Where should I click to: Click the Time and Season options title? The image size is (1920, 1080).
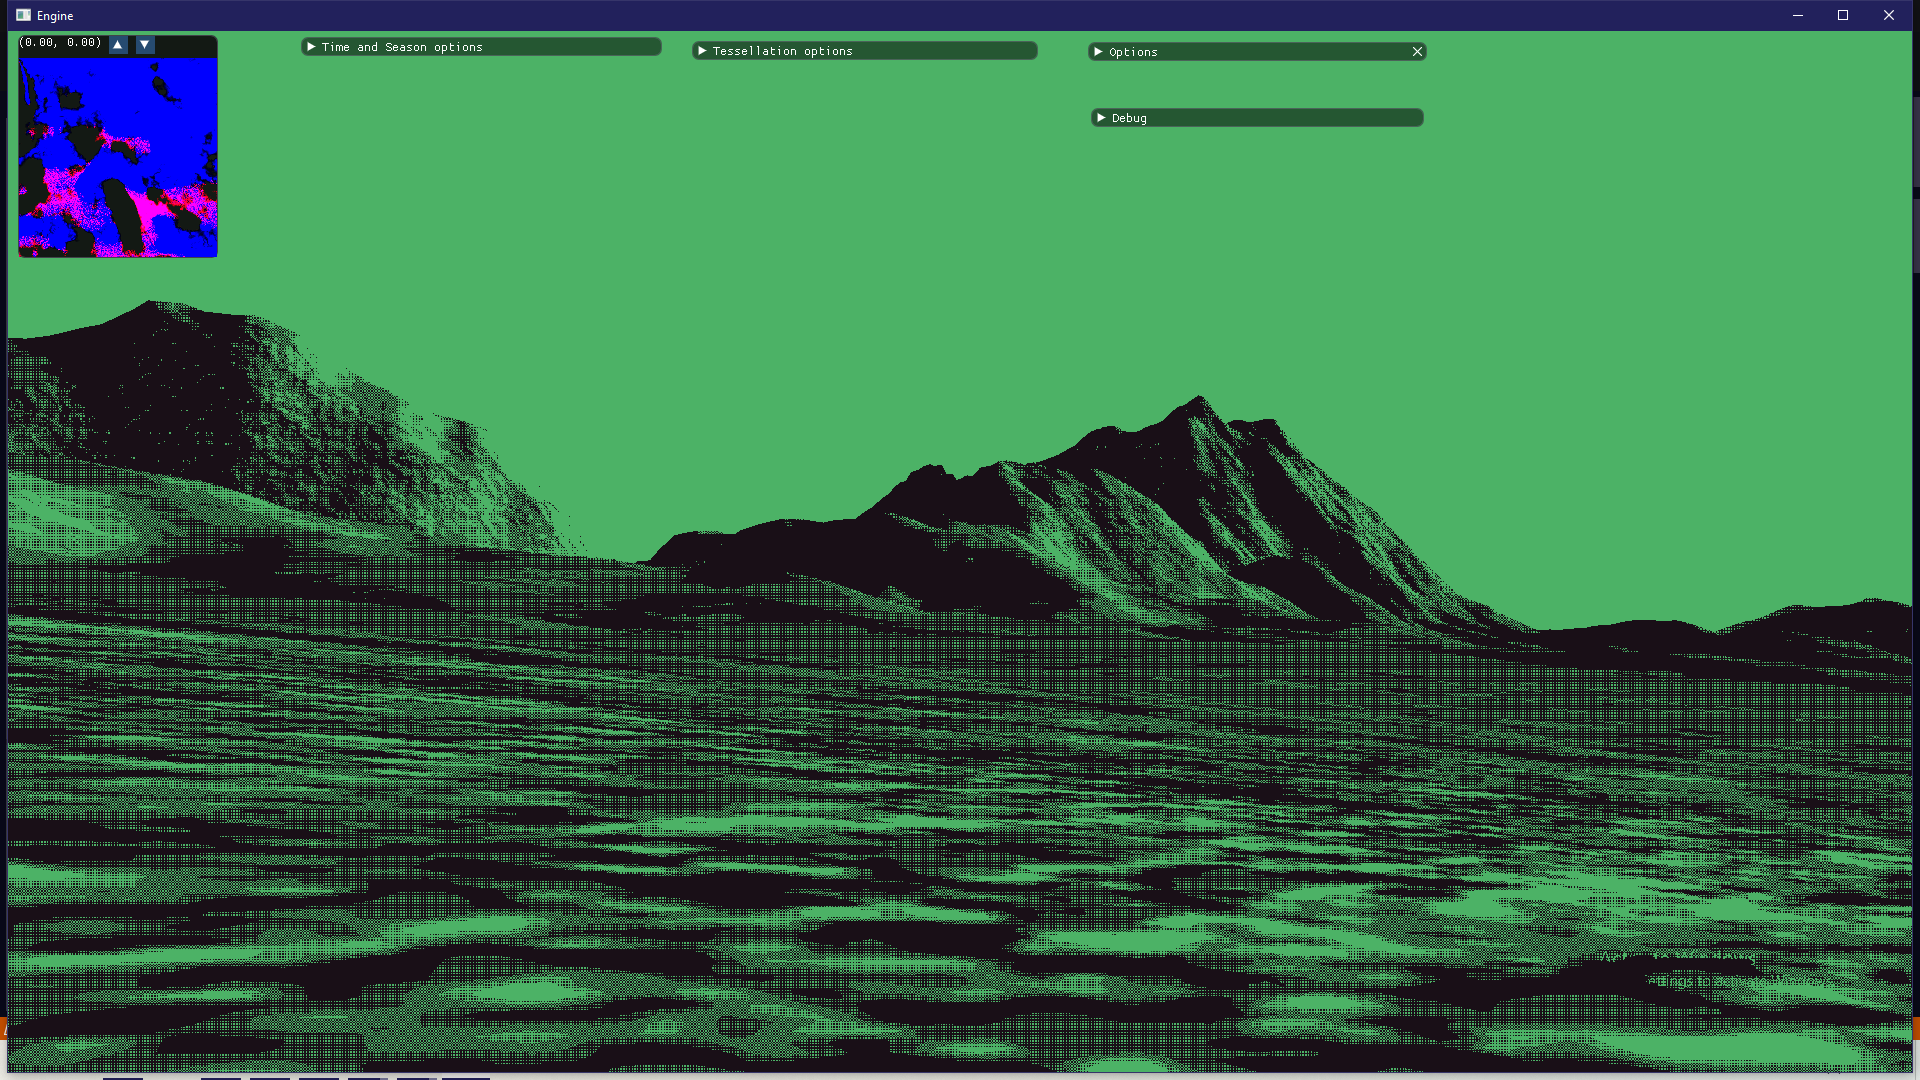pyautogui.click(x=402, y=47)
